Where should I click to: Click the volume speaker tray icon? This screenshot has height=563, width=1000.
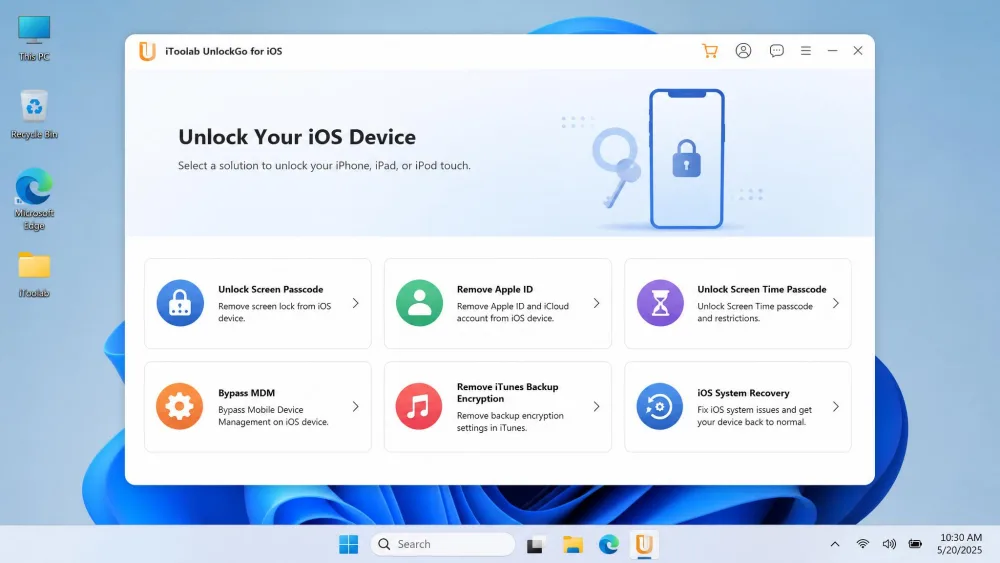pos(889,545)
